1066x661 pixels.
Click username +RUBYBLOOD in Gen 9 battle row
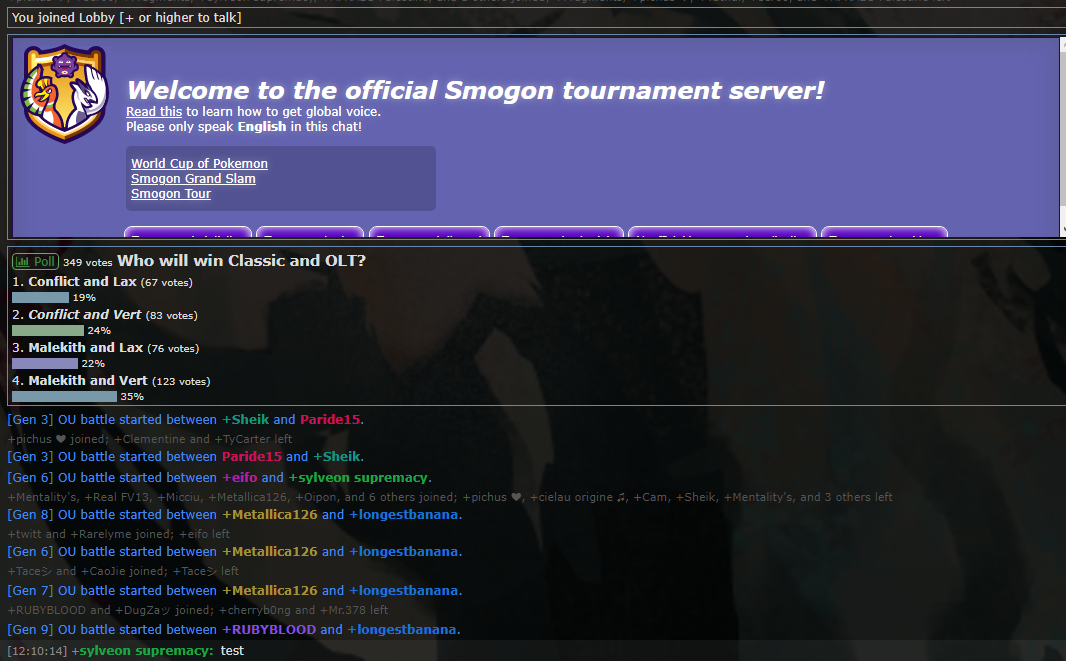tap(269, 630)
